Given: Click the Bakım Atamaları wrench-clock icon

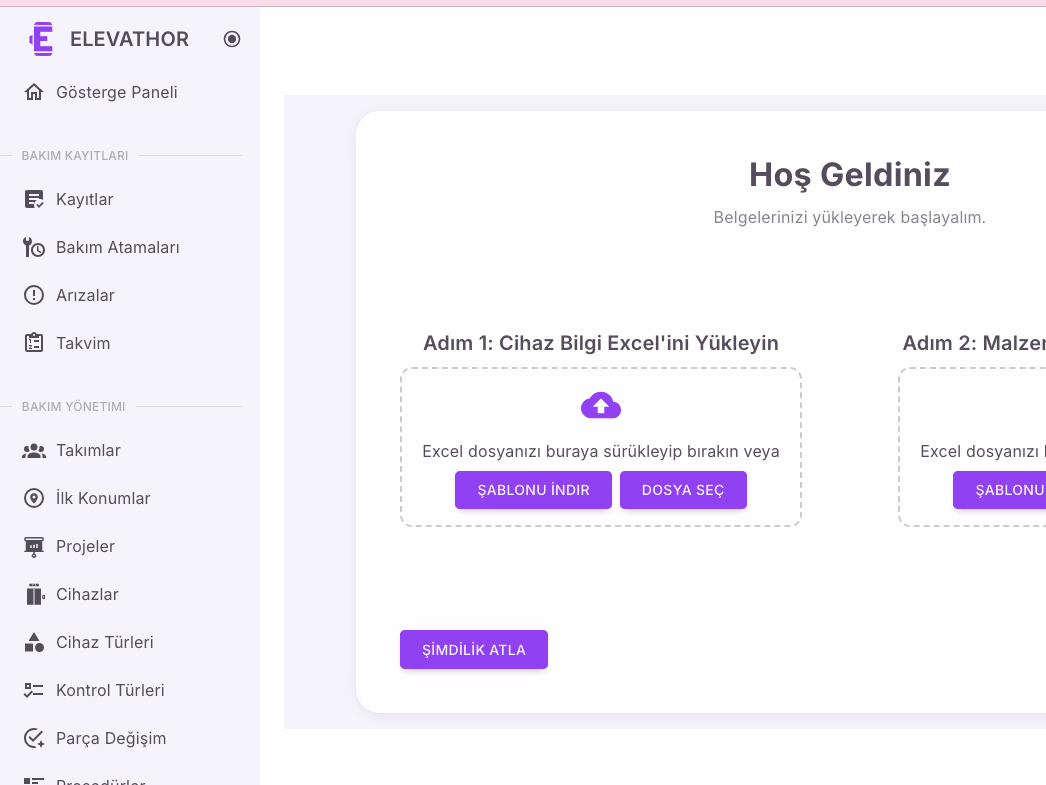Looking at the screenshot, I should [34, 248].
